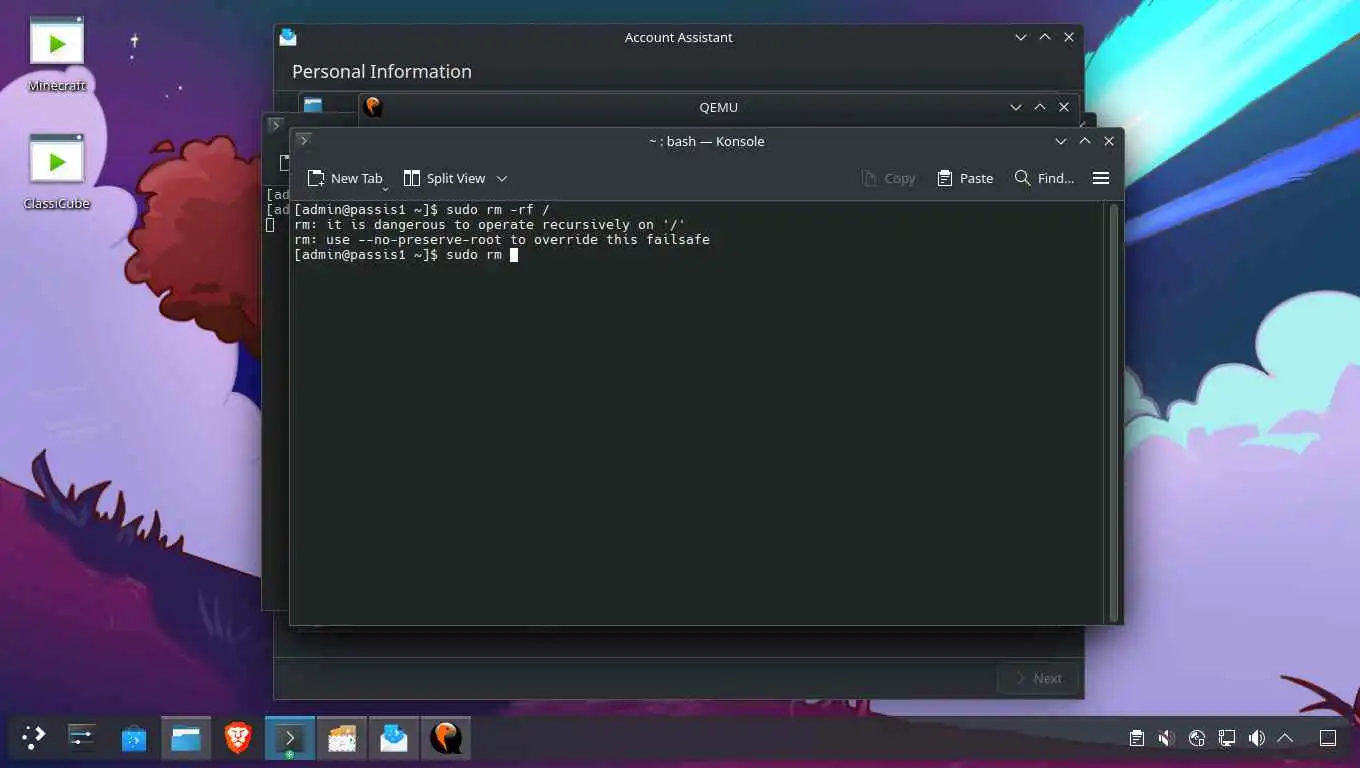The image size is (1360, 768).
Task: Maximize the Account Assistant window
Action: [x=1045, y=37]
